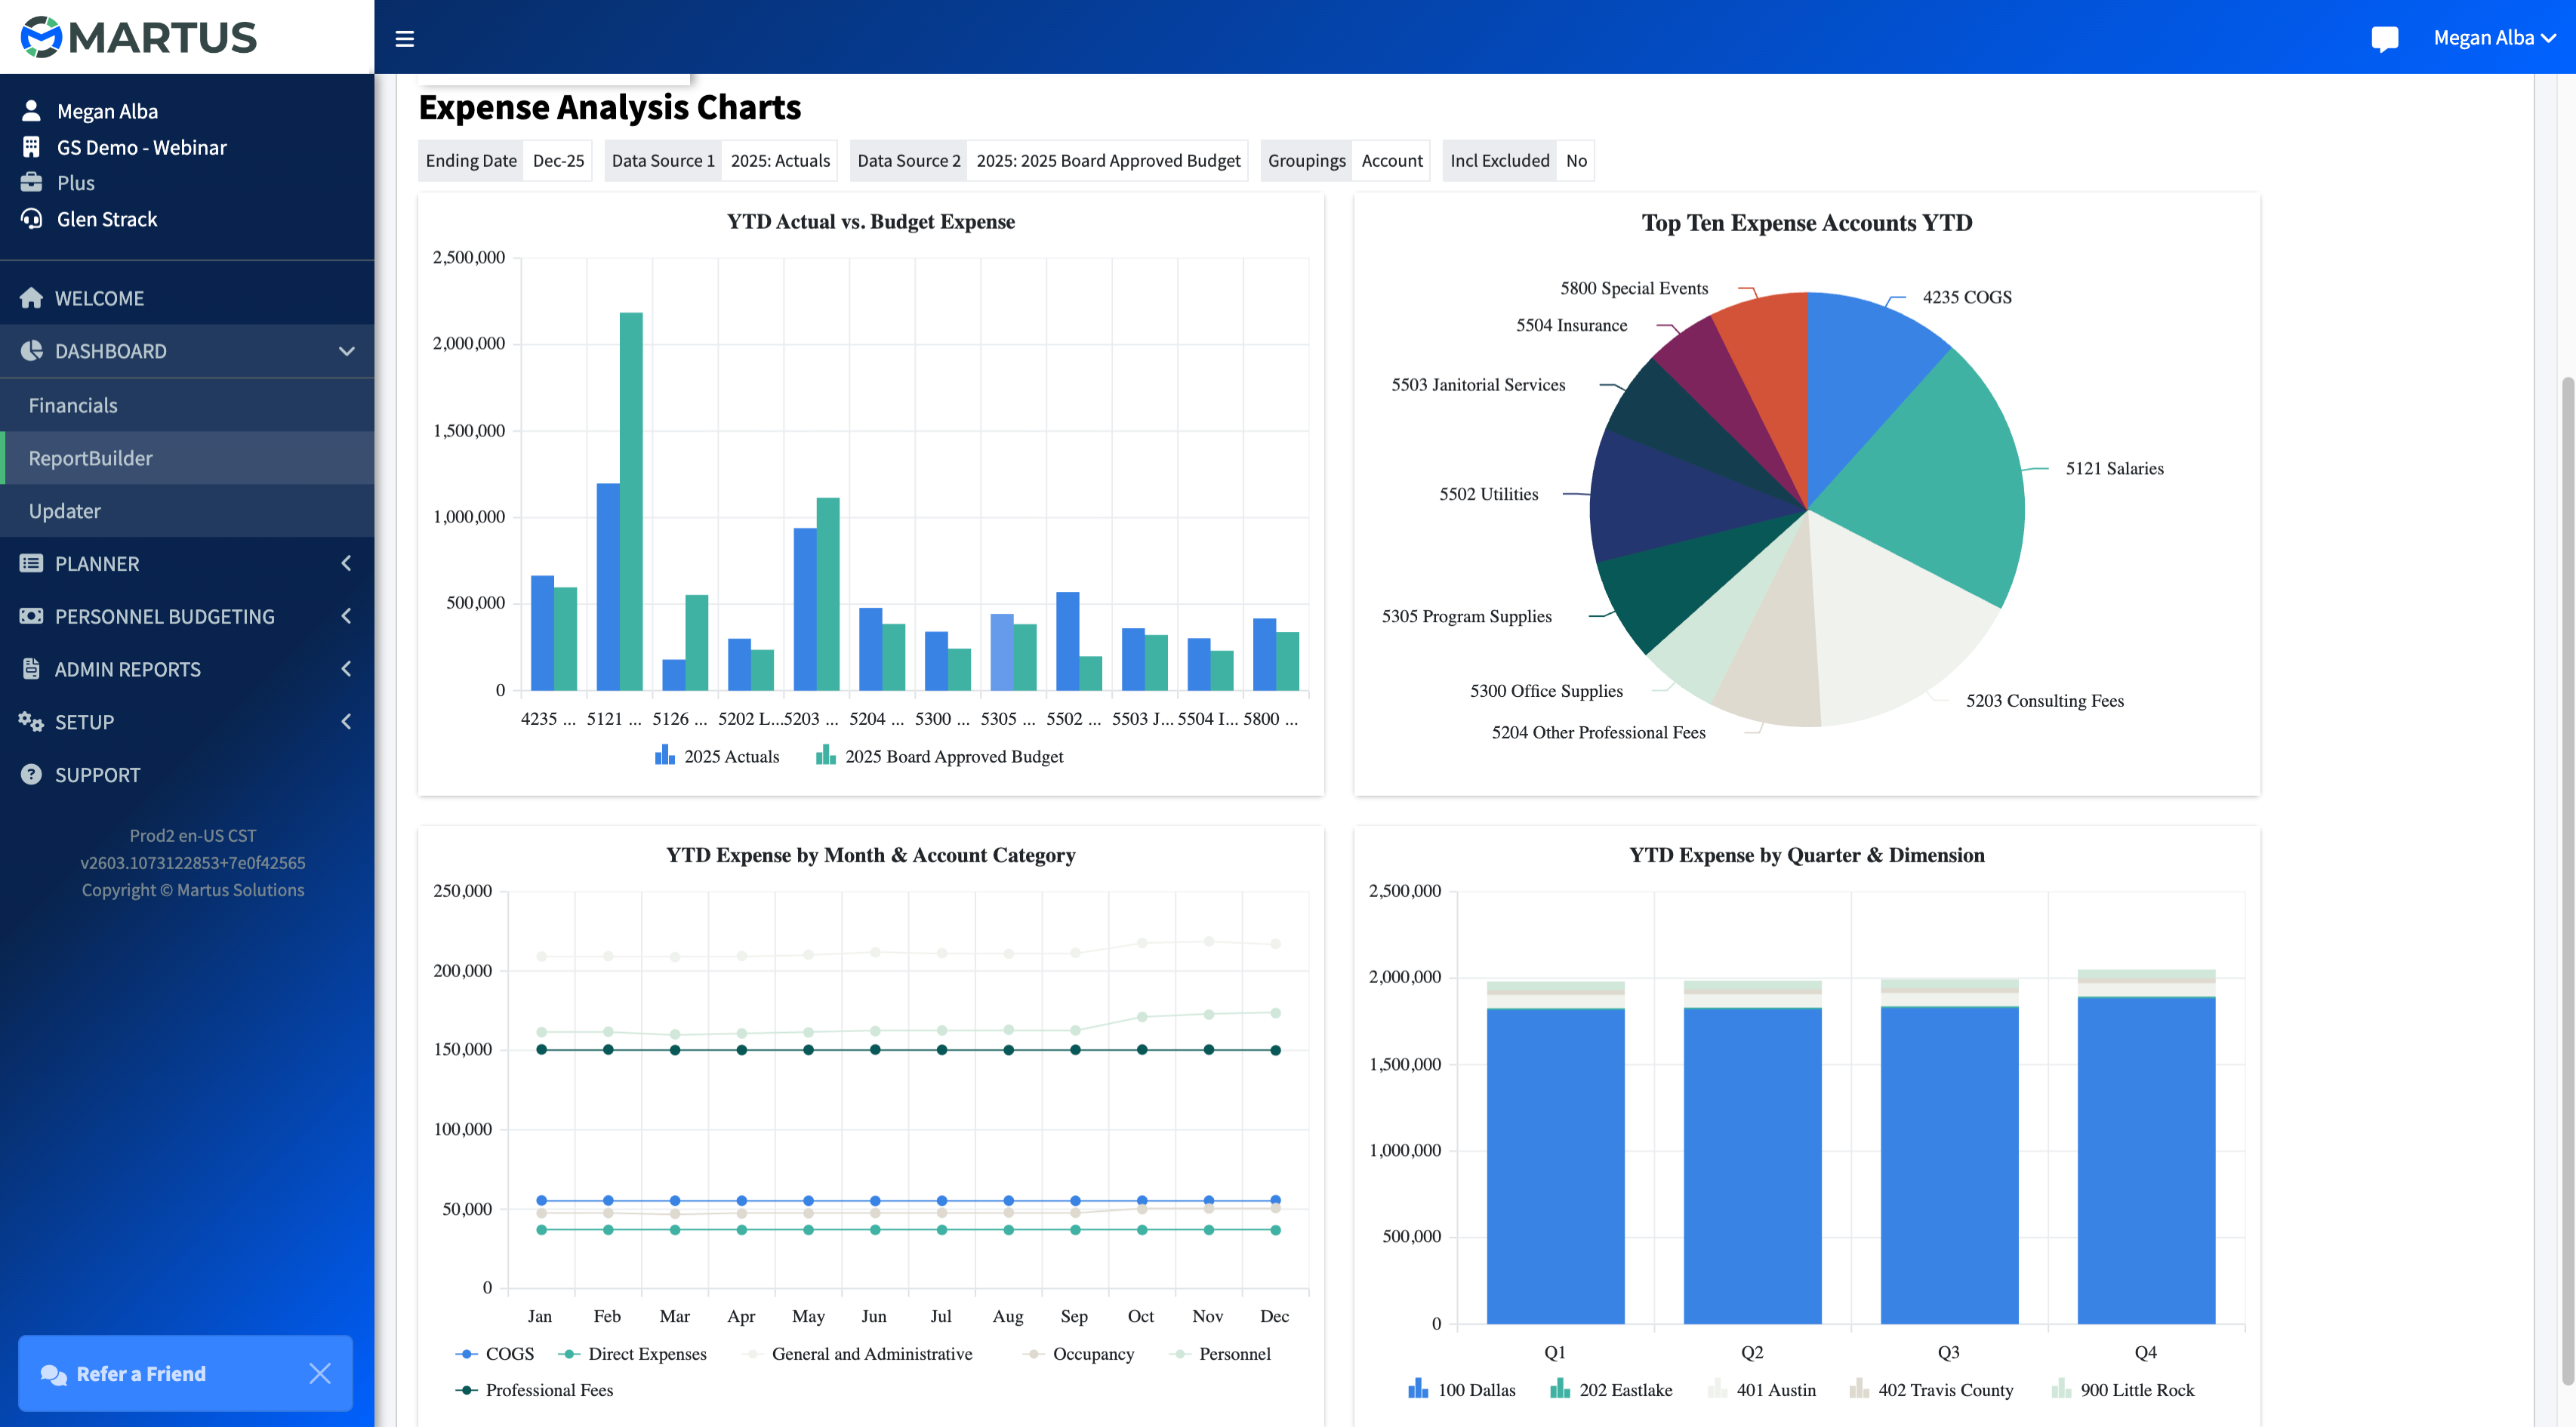Click the hamburger menu icon

coord(404,39)
